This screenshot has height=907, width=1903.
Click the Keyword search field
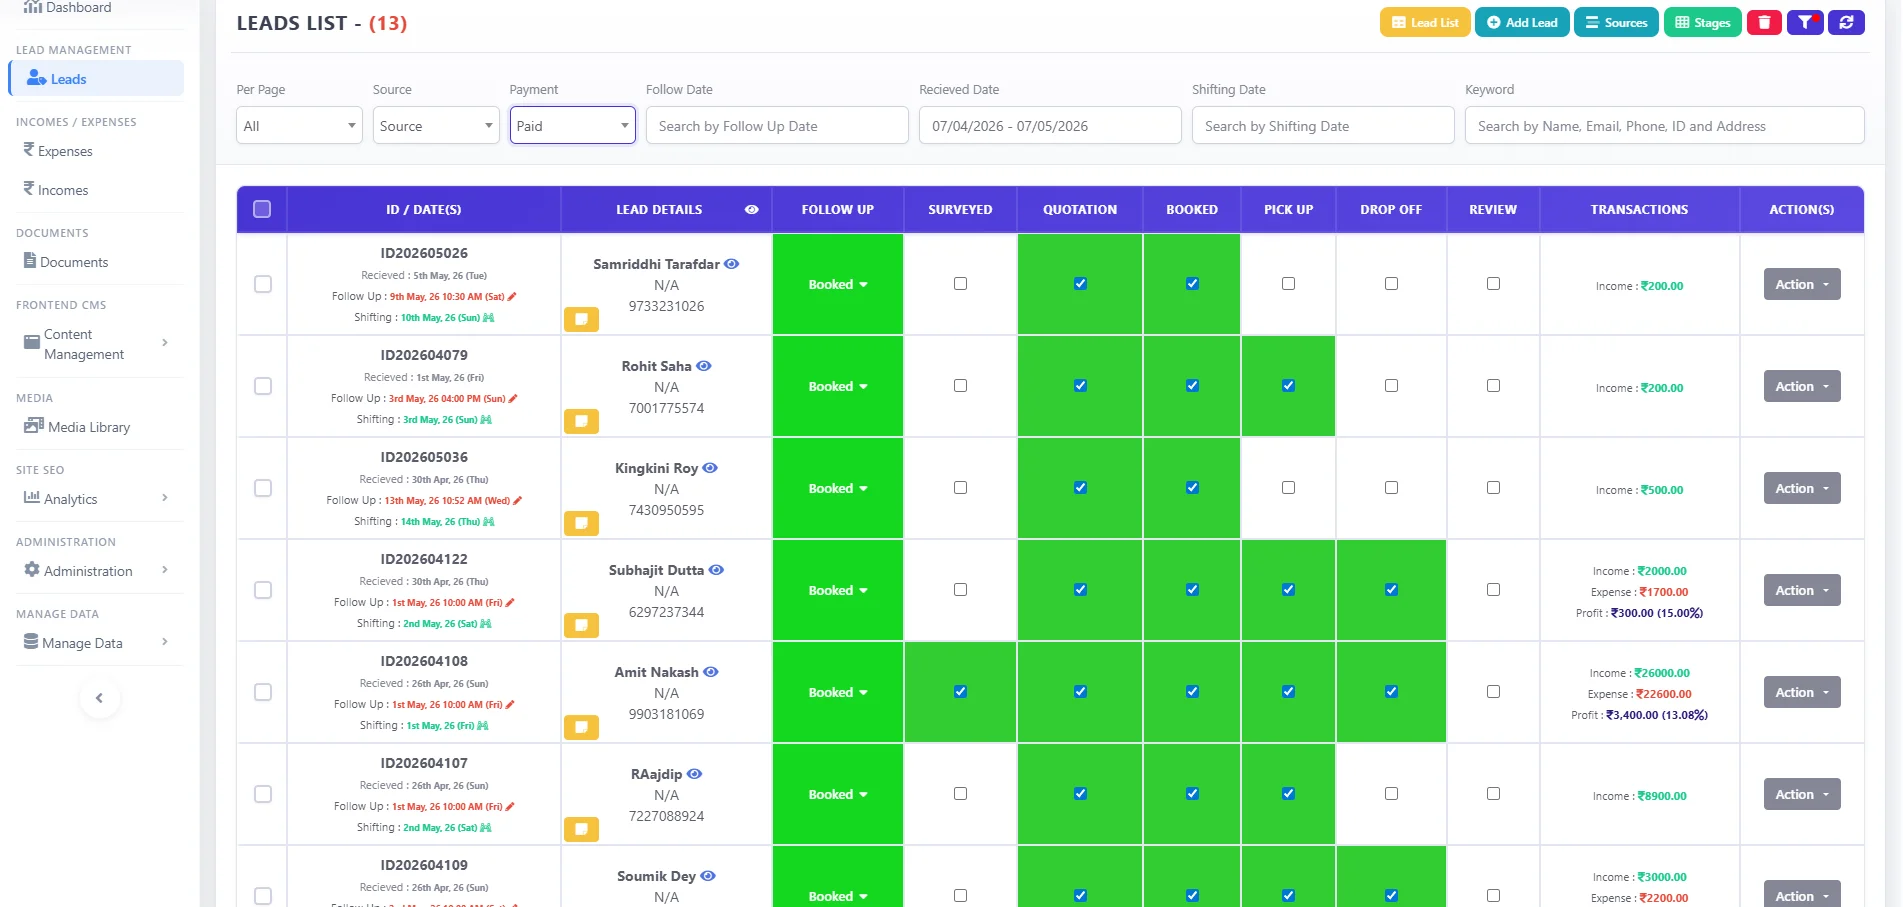coord(1664,126)
